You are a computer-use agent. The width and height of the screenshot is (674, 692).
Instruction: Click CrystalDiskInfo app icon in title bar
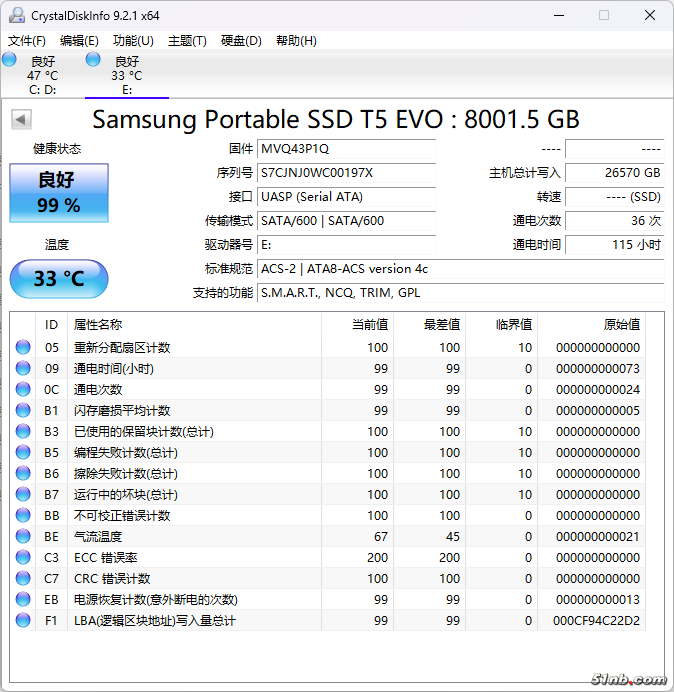coord(16,15)
